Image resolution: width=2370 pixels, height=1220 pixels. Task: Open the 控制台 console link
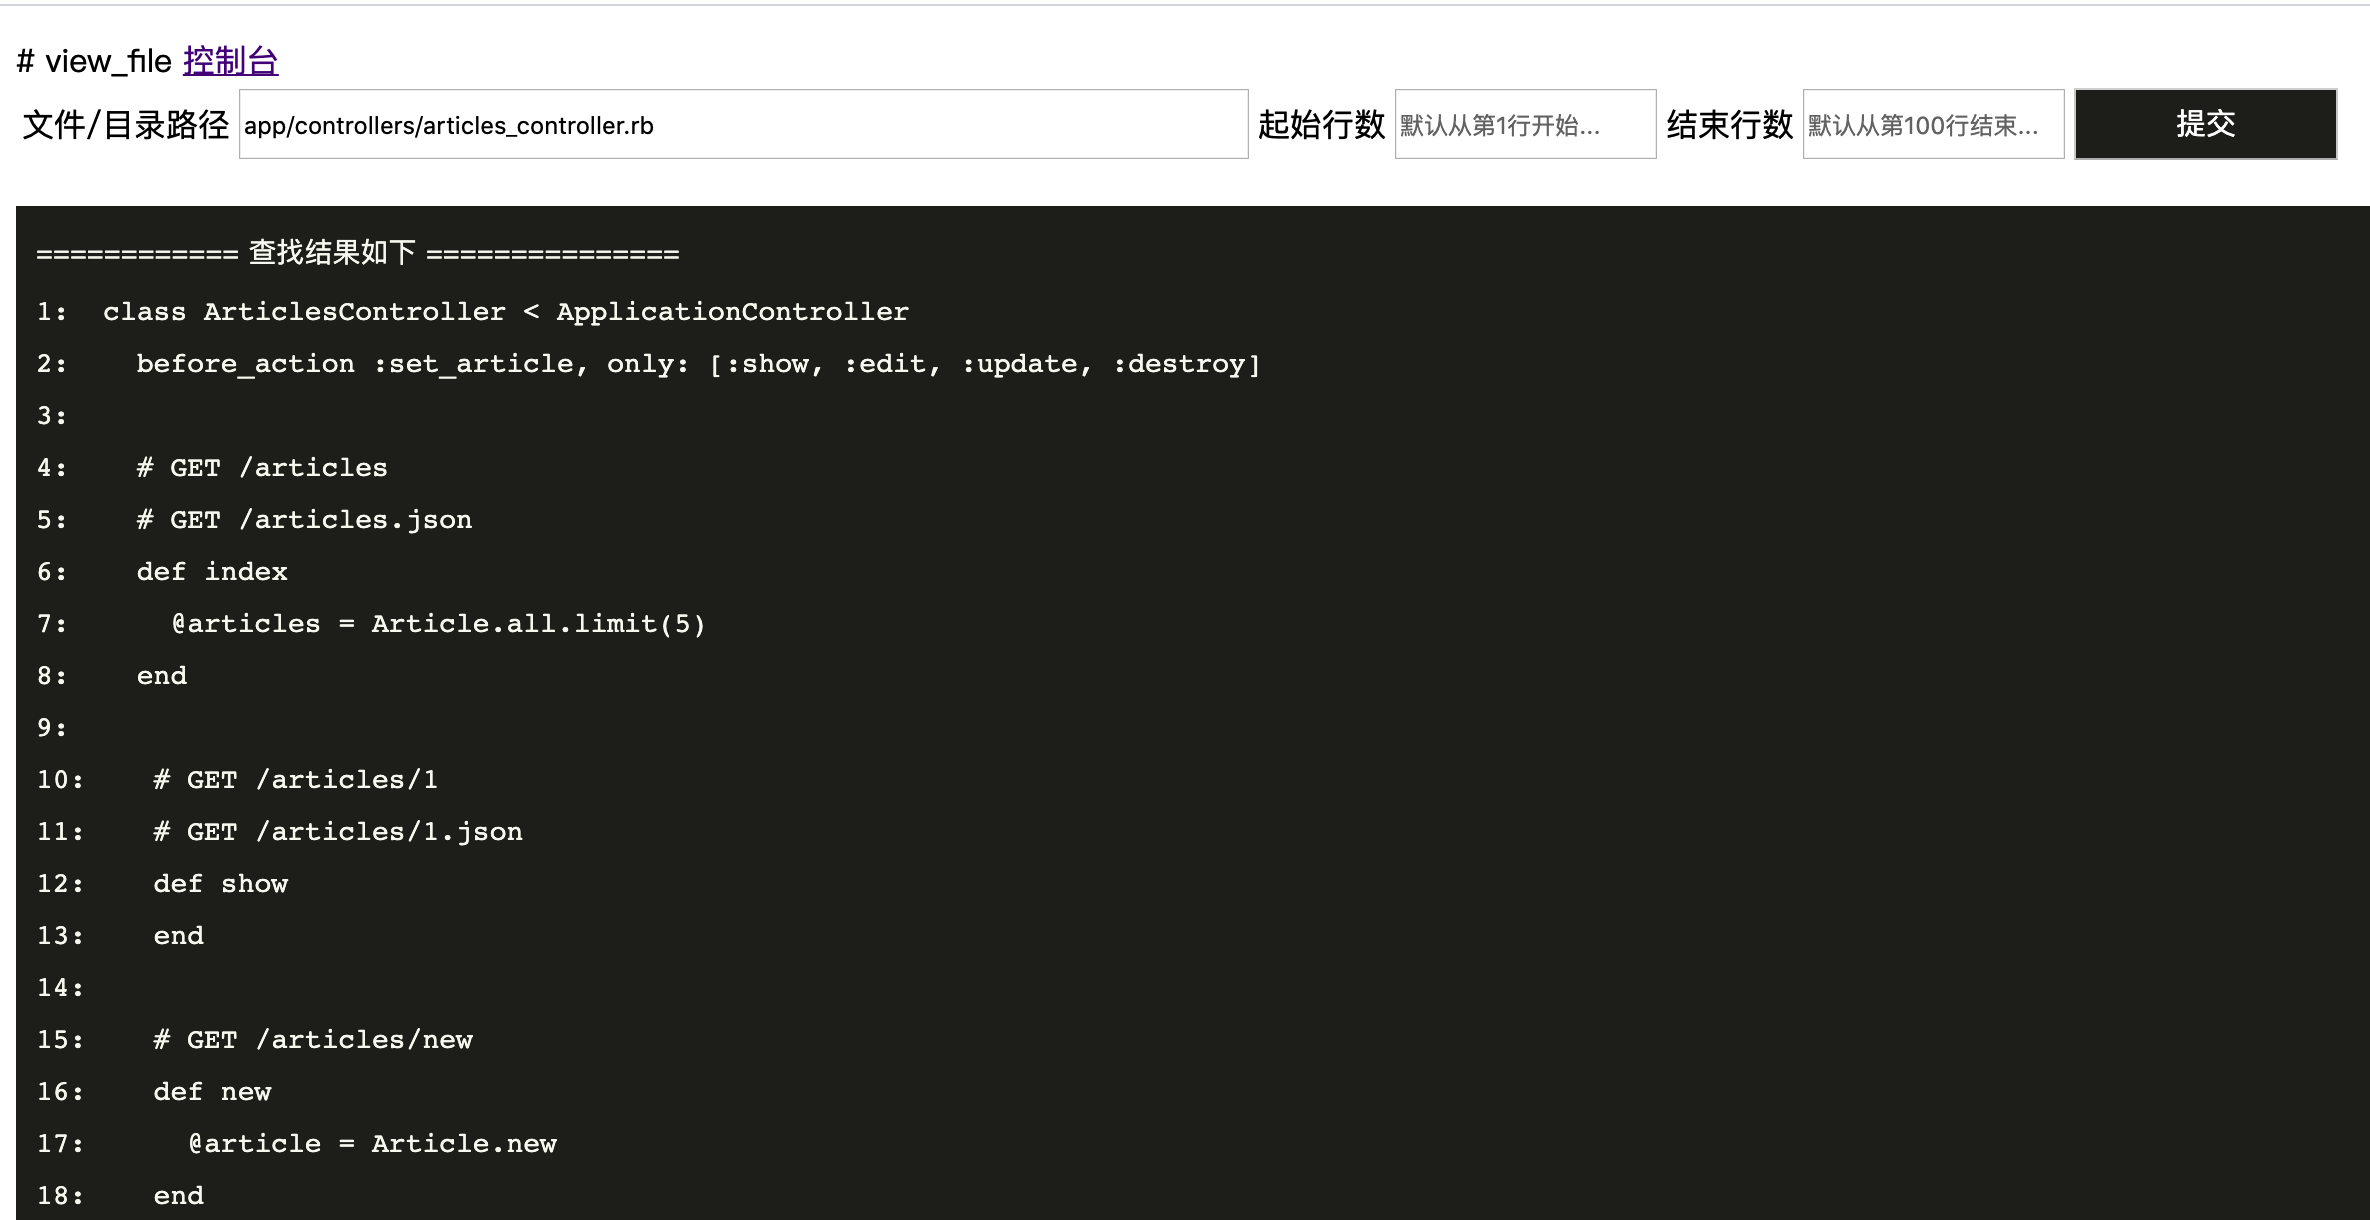point(230,61)
